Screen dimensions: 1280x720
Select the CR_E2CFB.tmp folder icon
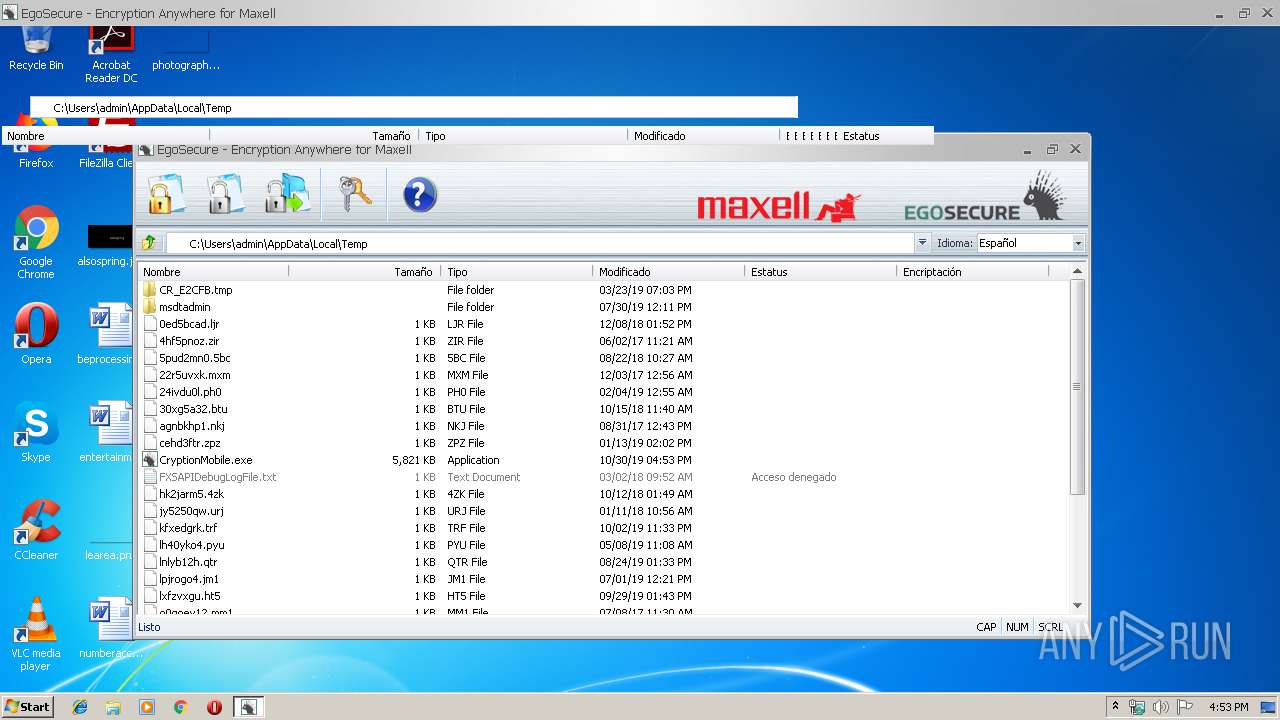point(150,290)
